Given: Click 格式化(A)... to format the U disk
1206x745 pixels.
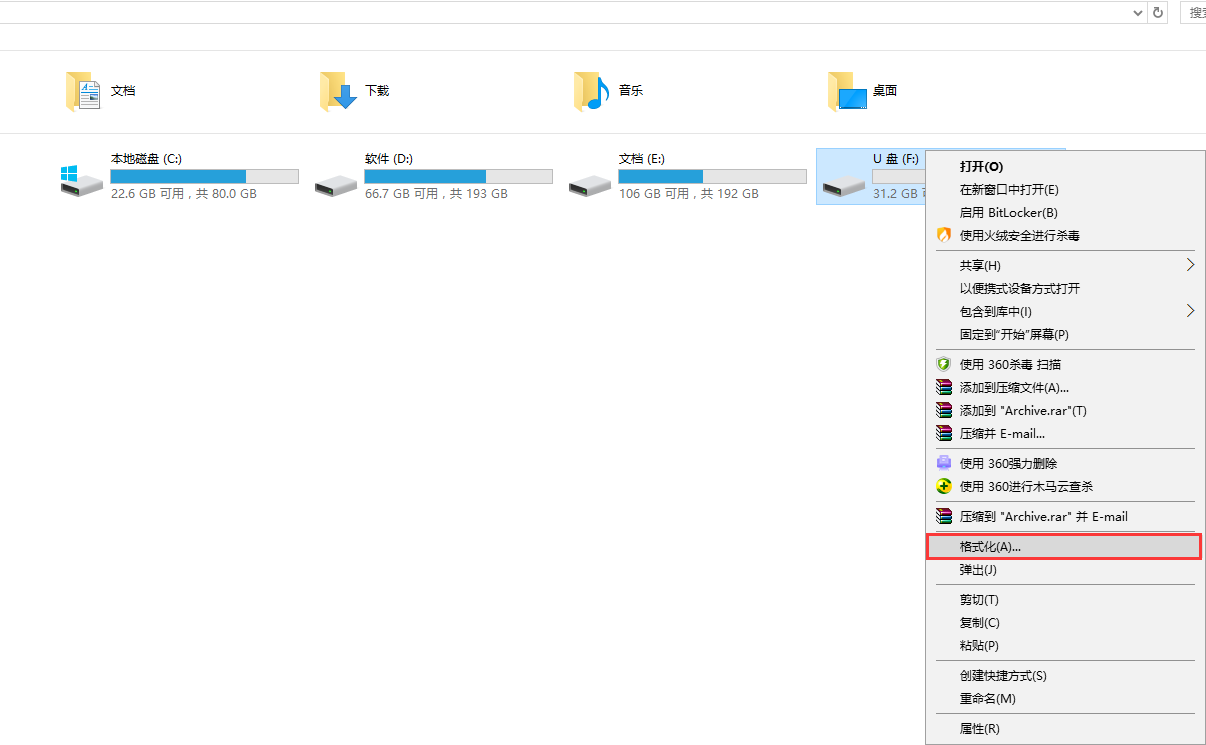Looking at the screenshot, I should [x=990, y=547].
